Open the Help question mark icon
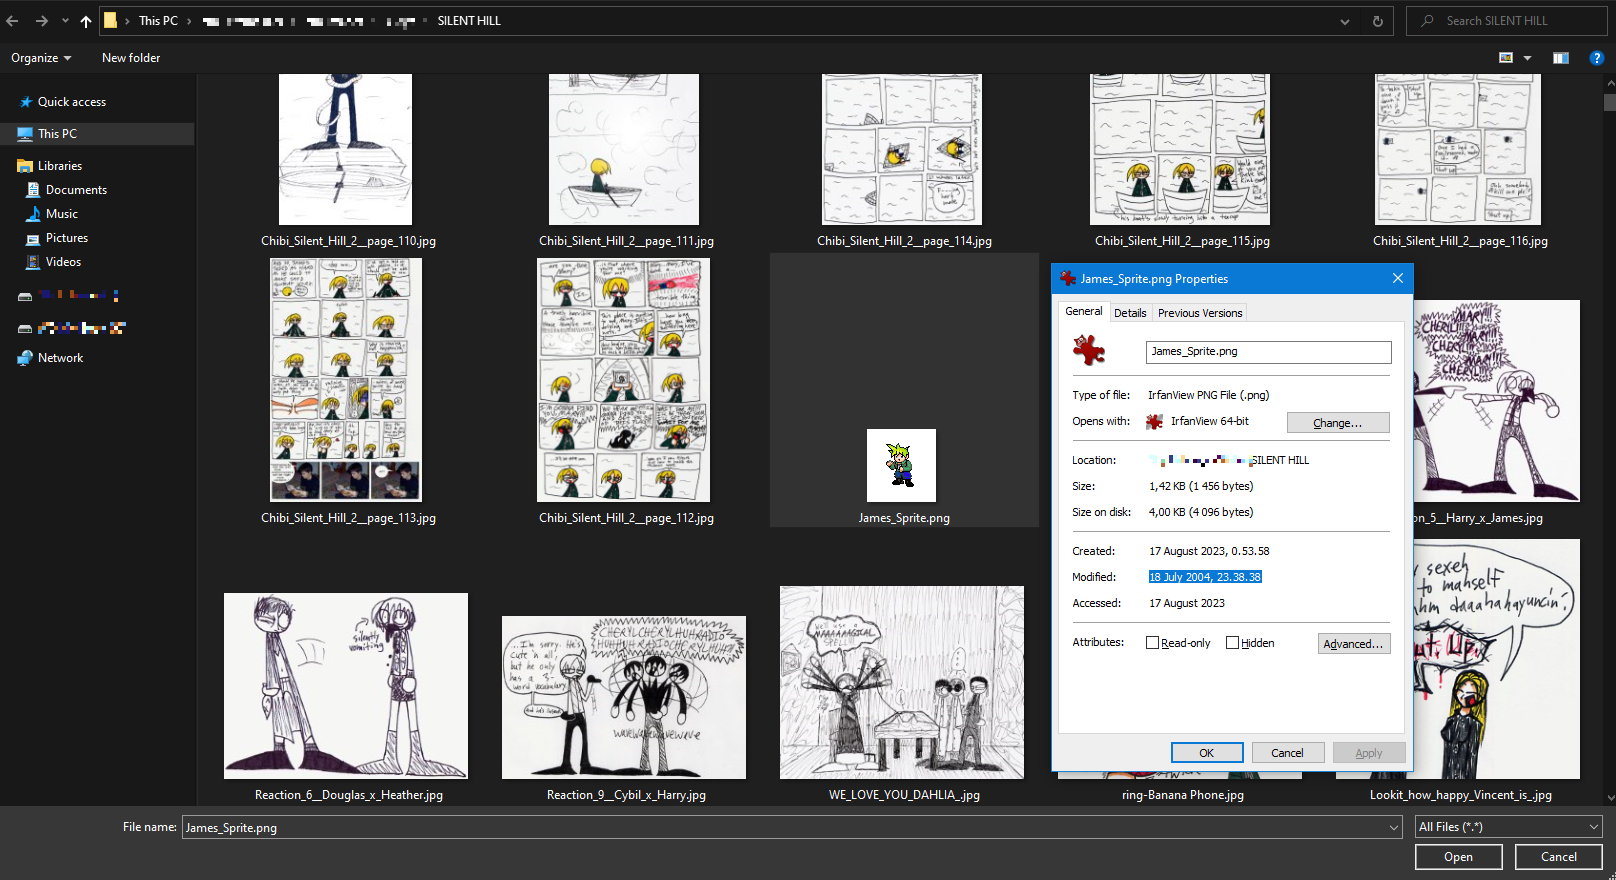This screenshot has height=880, width=1616. click(1596, 58)
